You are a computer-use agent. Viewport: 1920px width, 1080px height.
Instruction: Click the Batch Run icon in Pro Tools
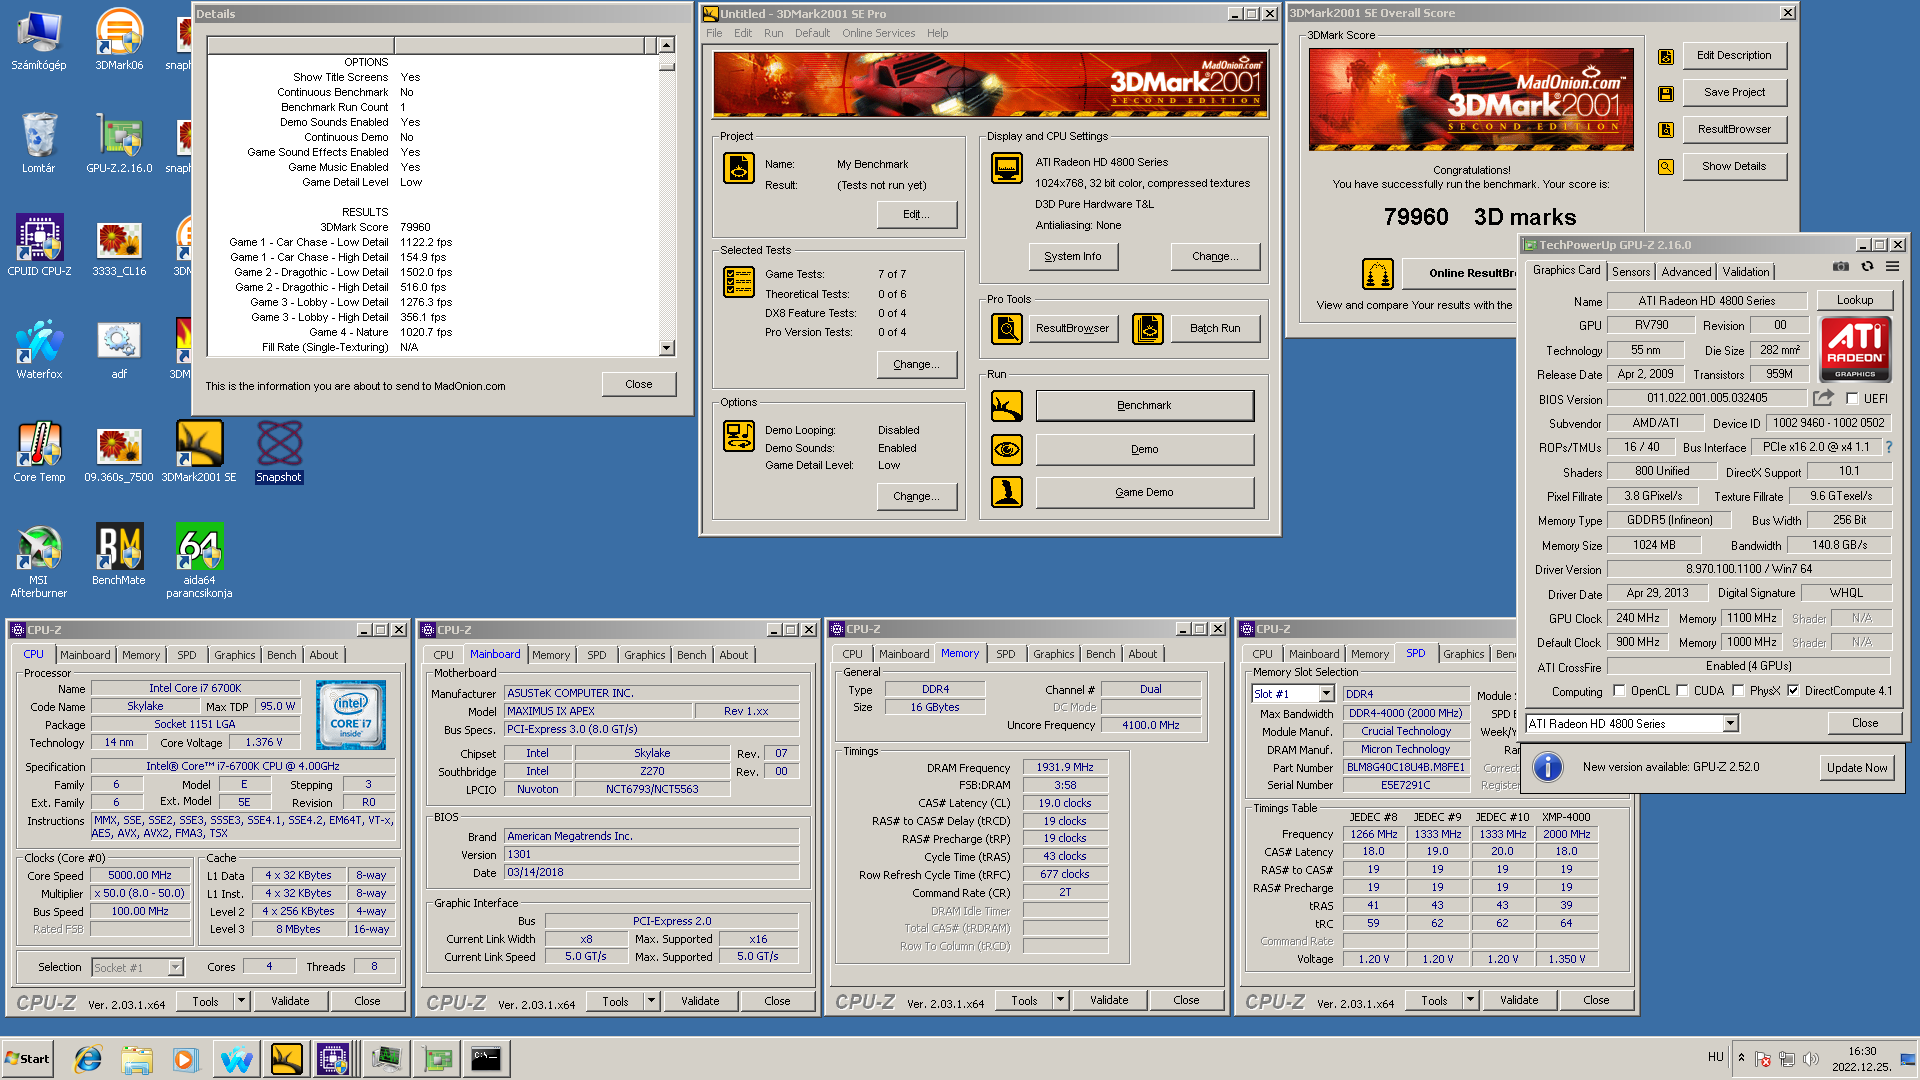(x=1148, y=328)
